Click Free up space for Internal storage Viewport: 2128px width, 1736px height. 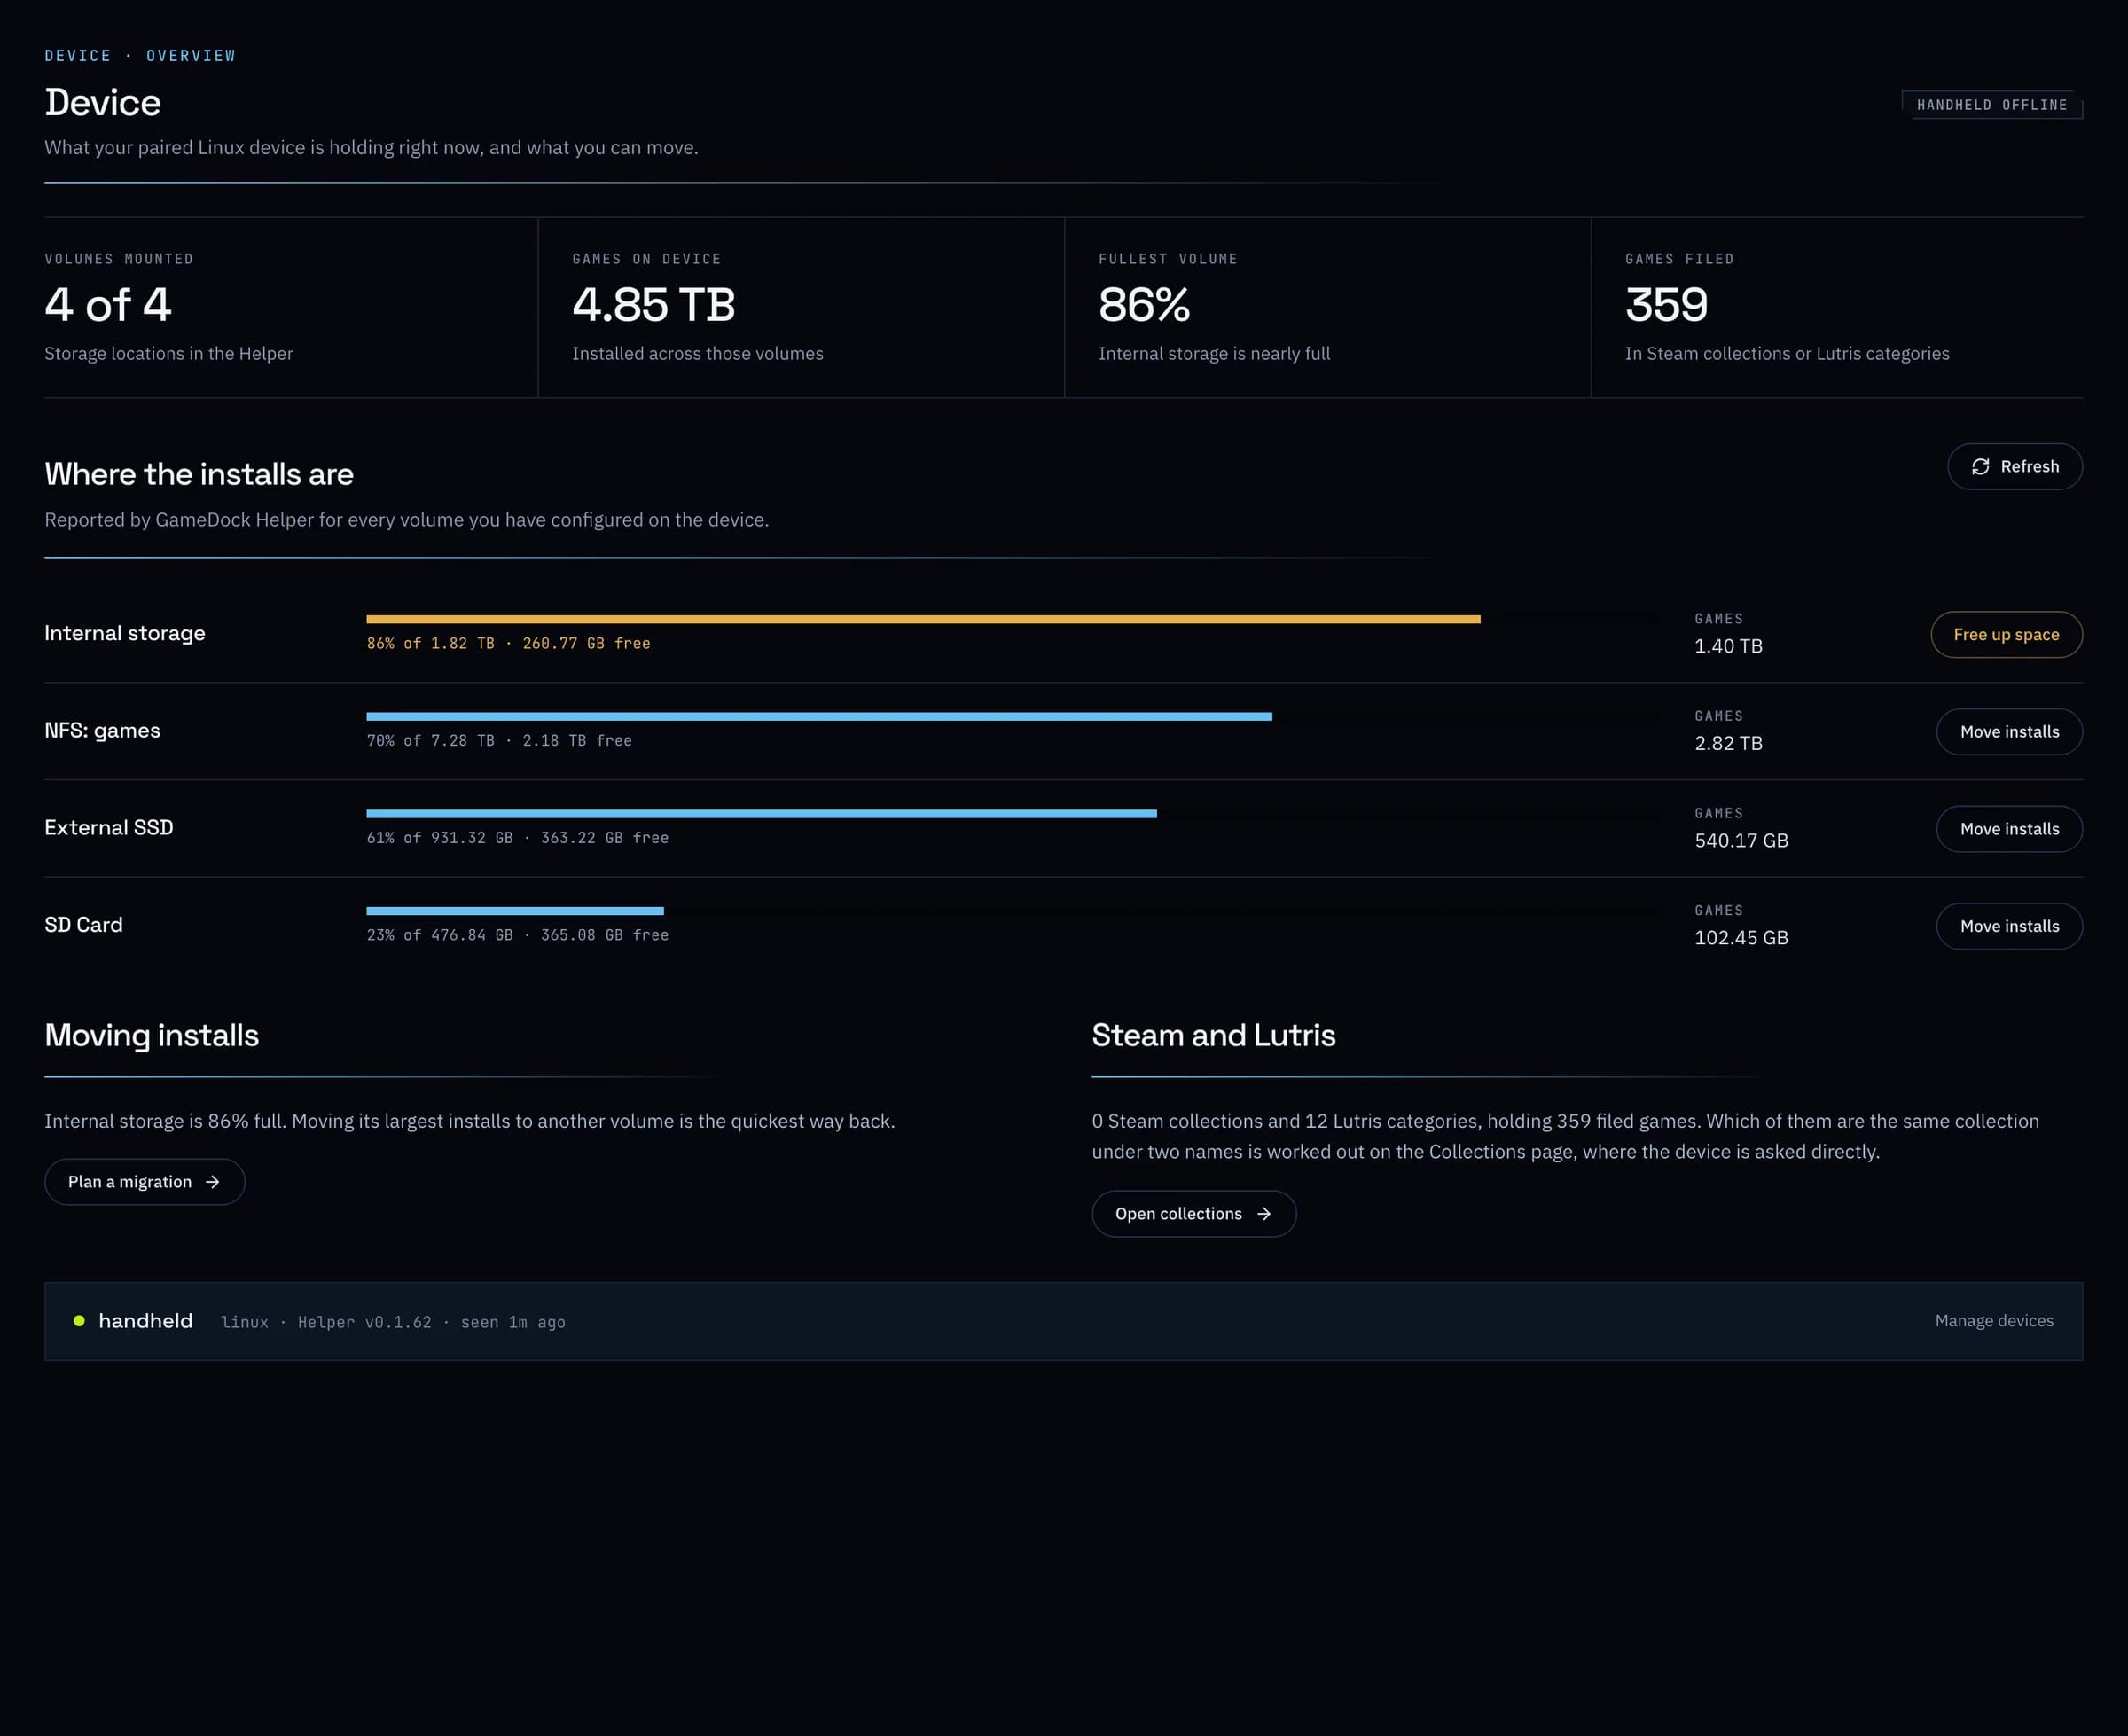tap(2006, 635)
